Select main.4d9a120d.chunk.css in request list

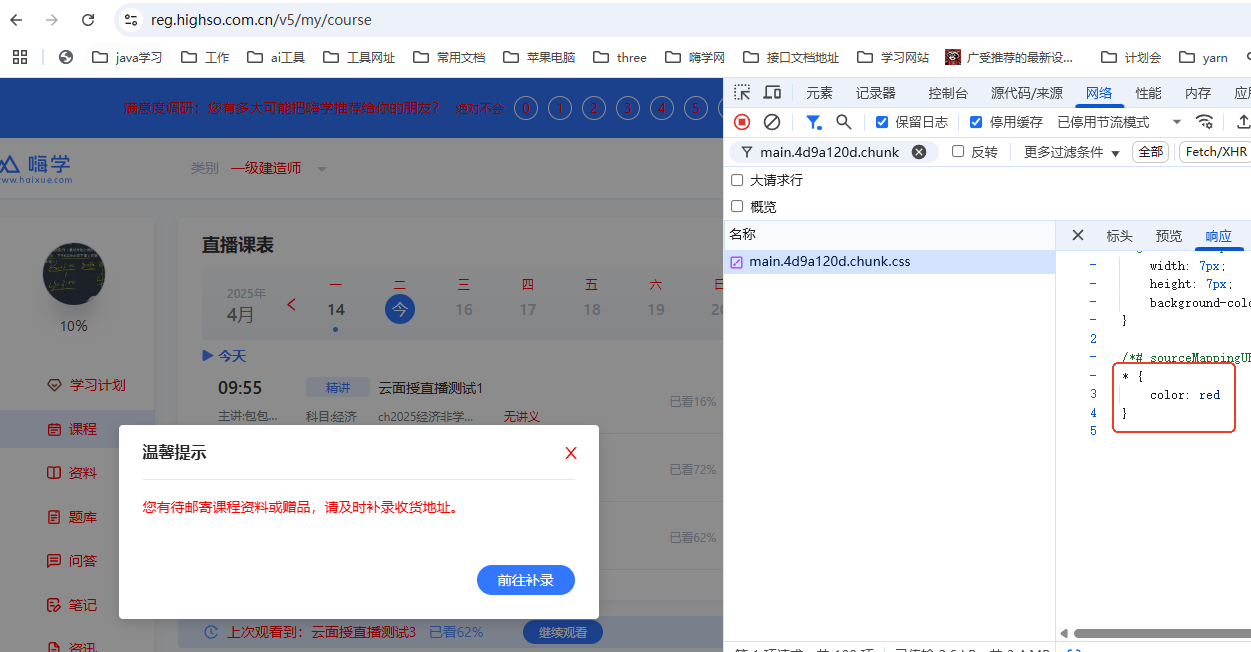tap(829, 262)
